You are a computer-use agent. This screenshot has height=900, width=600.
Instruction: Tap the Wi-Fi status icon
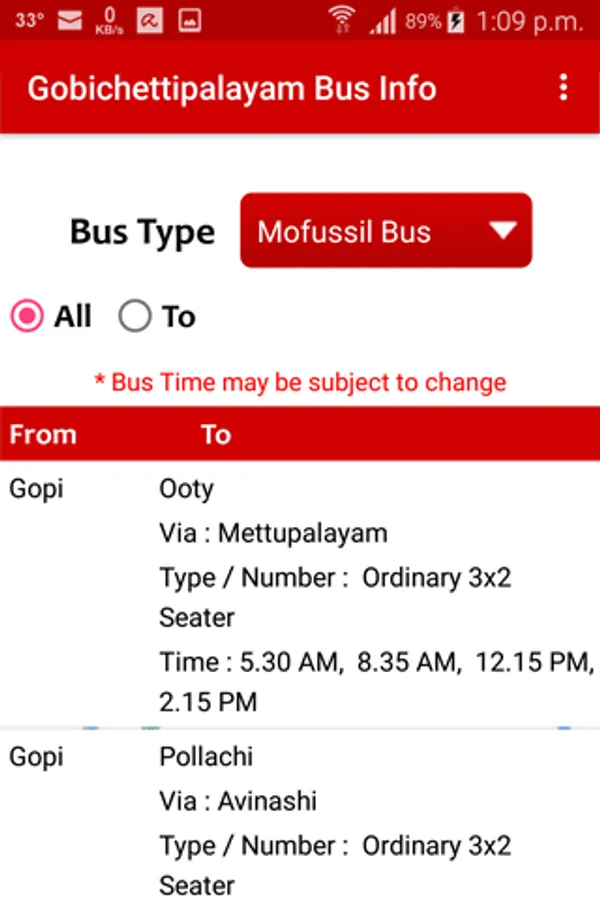342,20
